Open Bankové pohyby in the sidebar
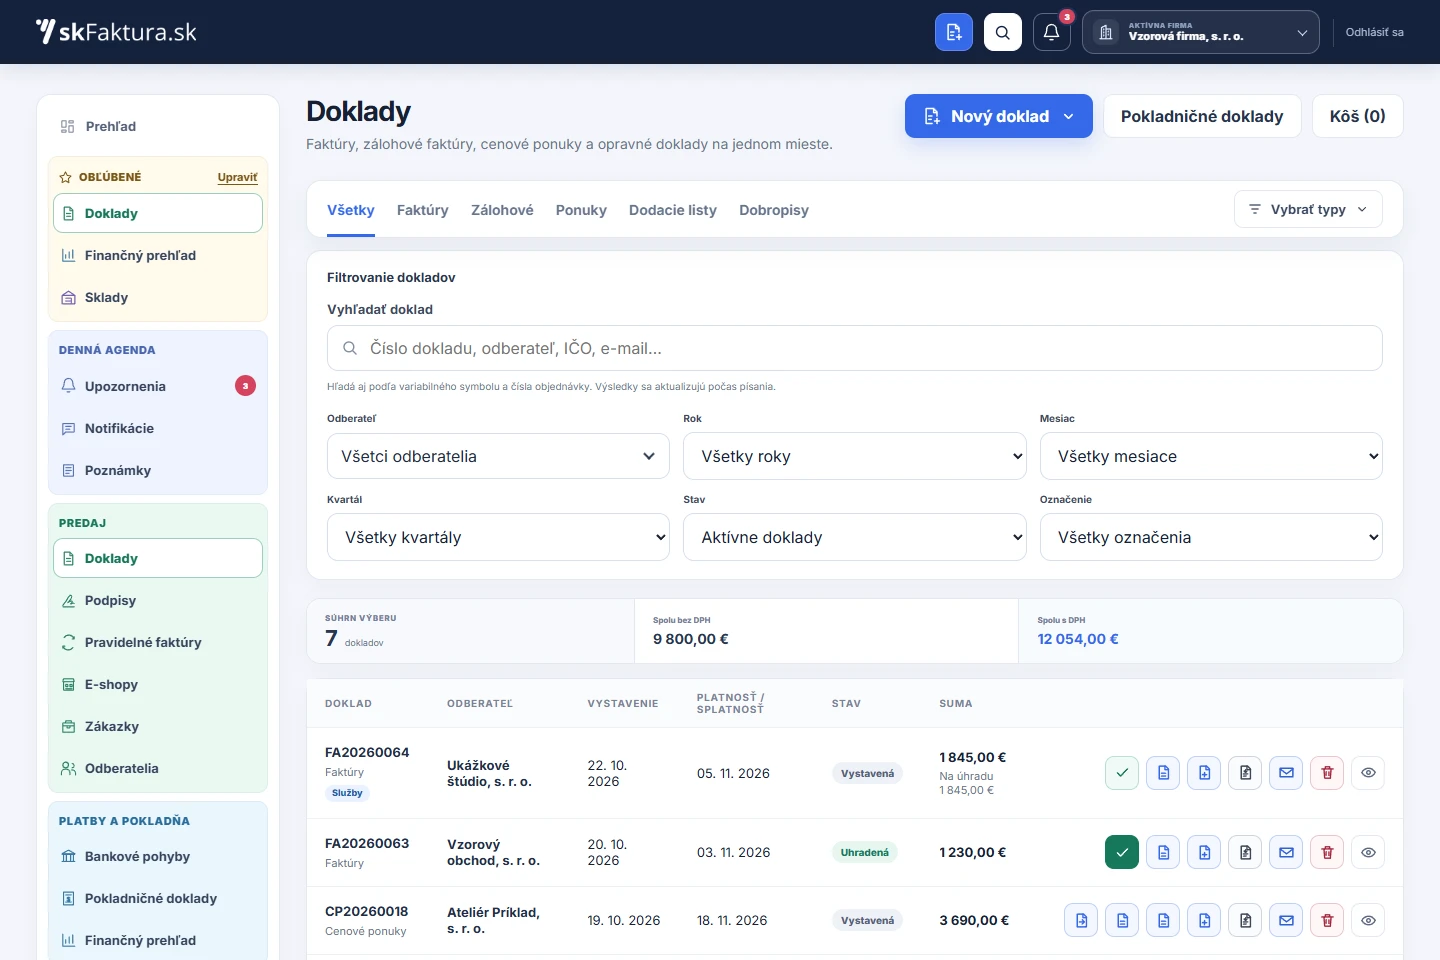The image size is (1440, 960). point(158,856)
